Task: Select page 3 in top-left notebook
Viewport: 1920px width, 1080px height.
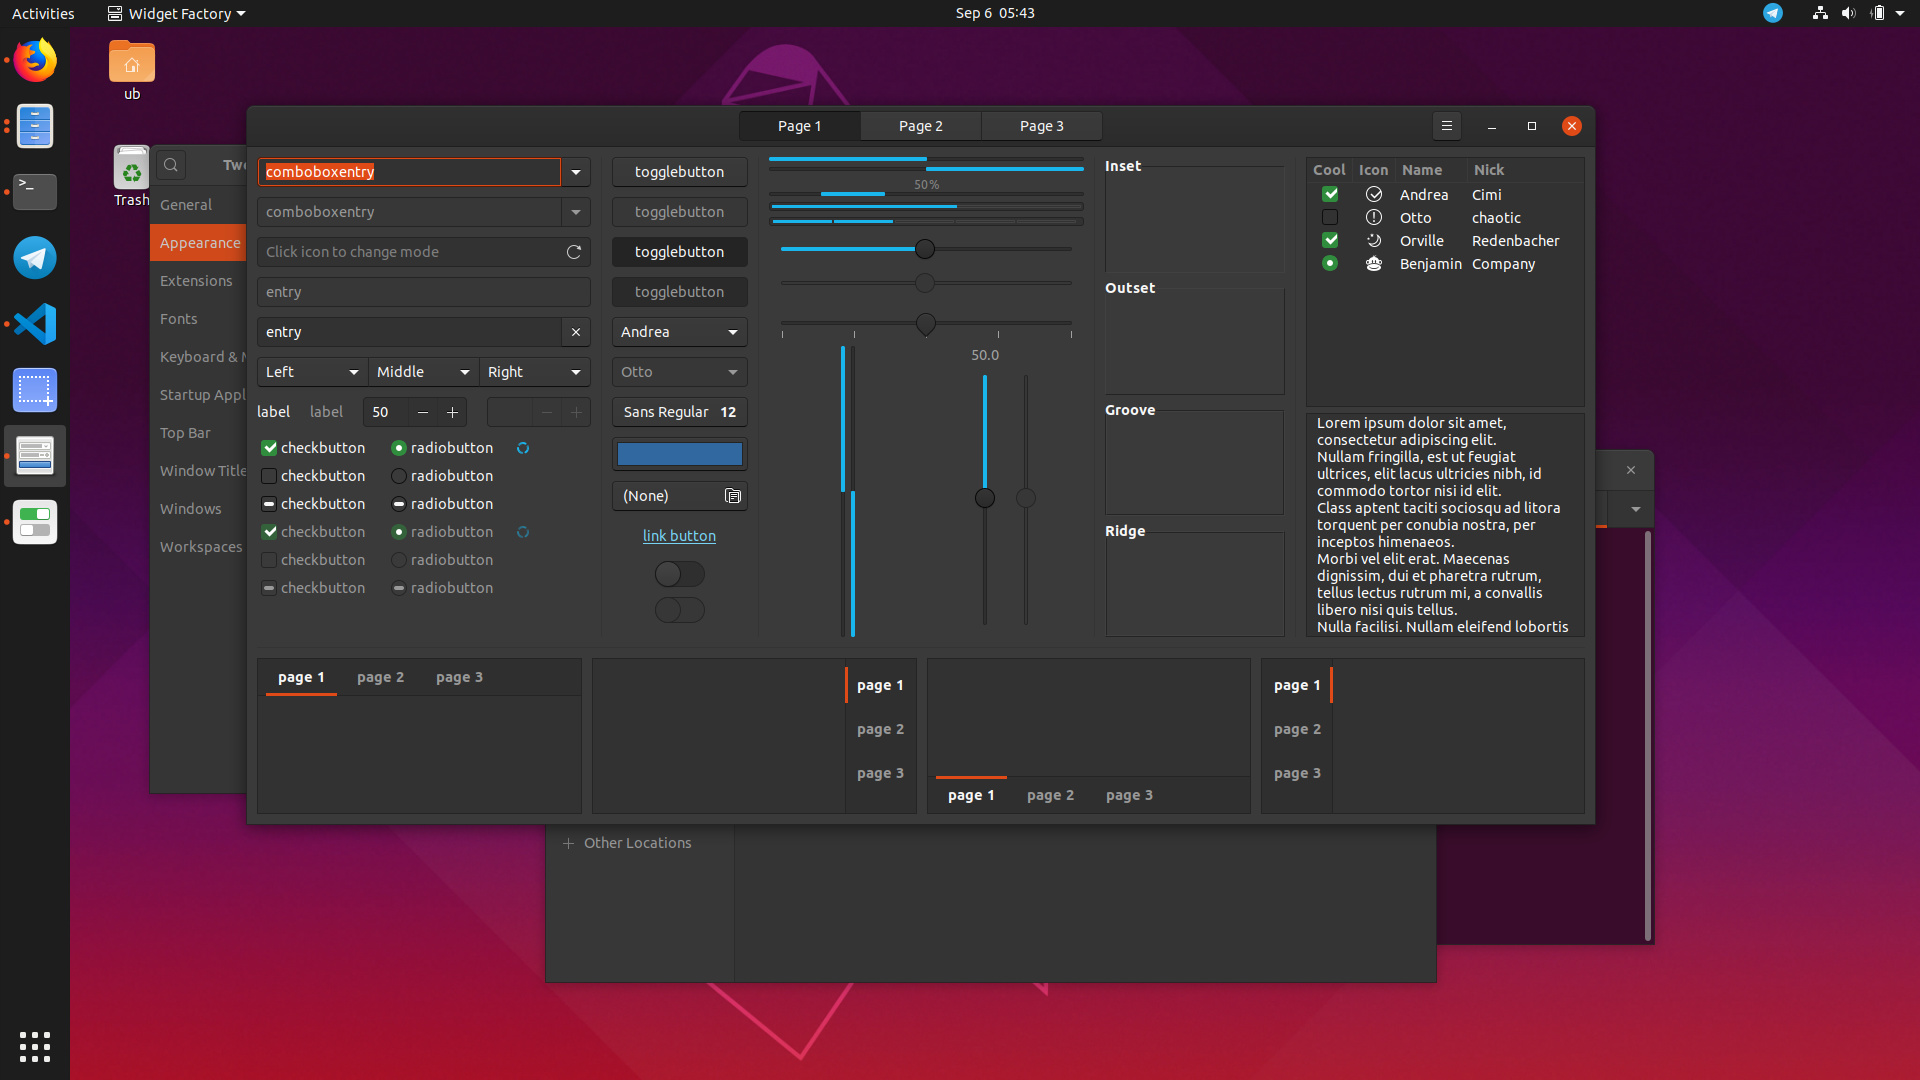Action: coord(459,677)
